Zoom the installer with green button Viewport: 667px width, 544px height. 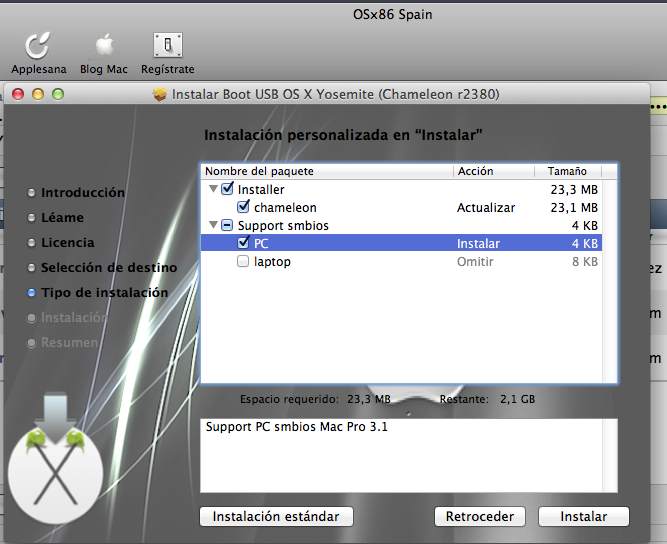(x=58, y=94)
